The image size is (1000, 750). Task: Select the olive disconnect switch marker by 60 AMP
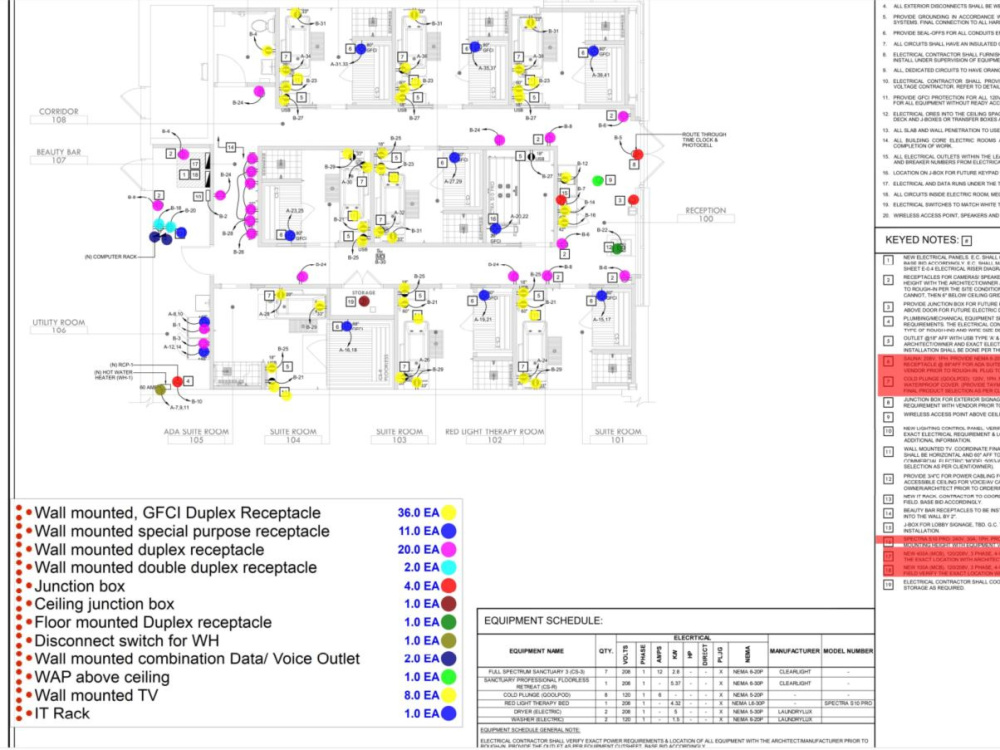(x=161, y=390)
